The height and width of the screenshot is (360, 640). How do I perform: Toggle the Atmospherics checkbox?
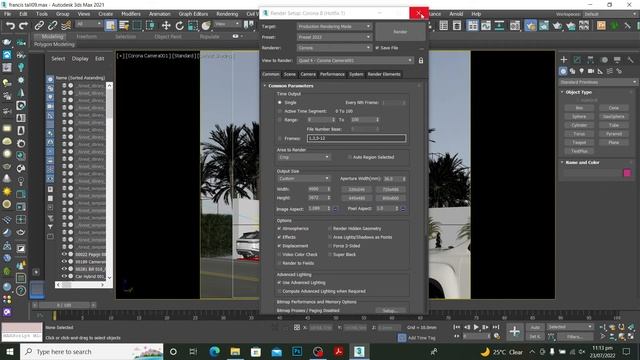(280, 229)
